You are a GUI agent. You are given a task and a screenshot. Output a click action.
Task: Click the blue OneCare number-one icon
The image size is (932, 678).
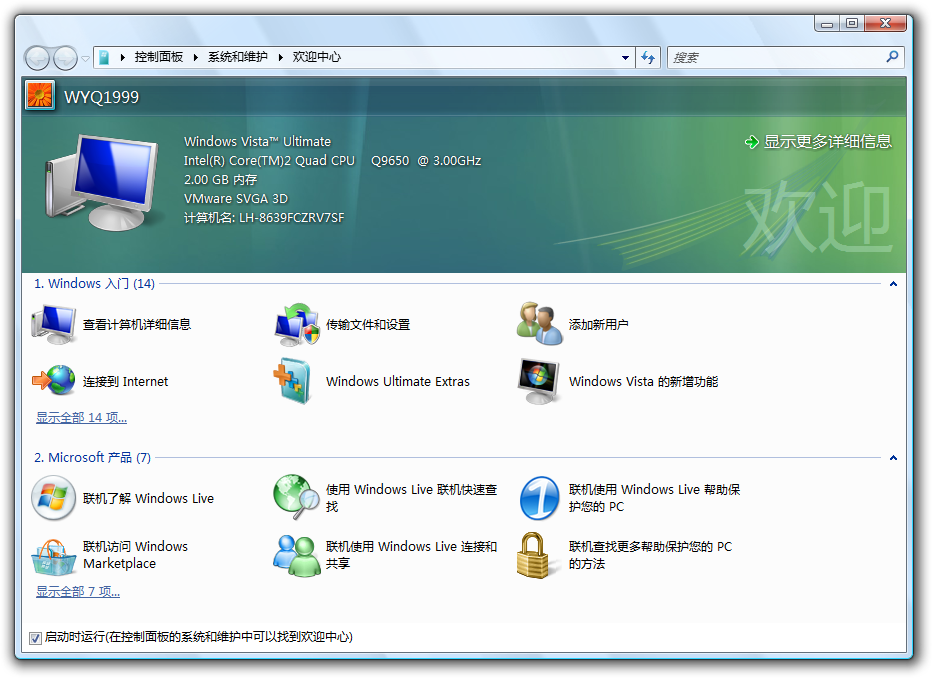(539, 498)
